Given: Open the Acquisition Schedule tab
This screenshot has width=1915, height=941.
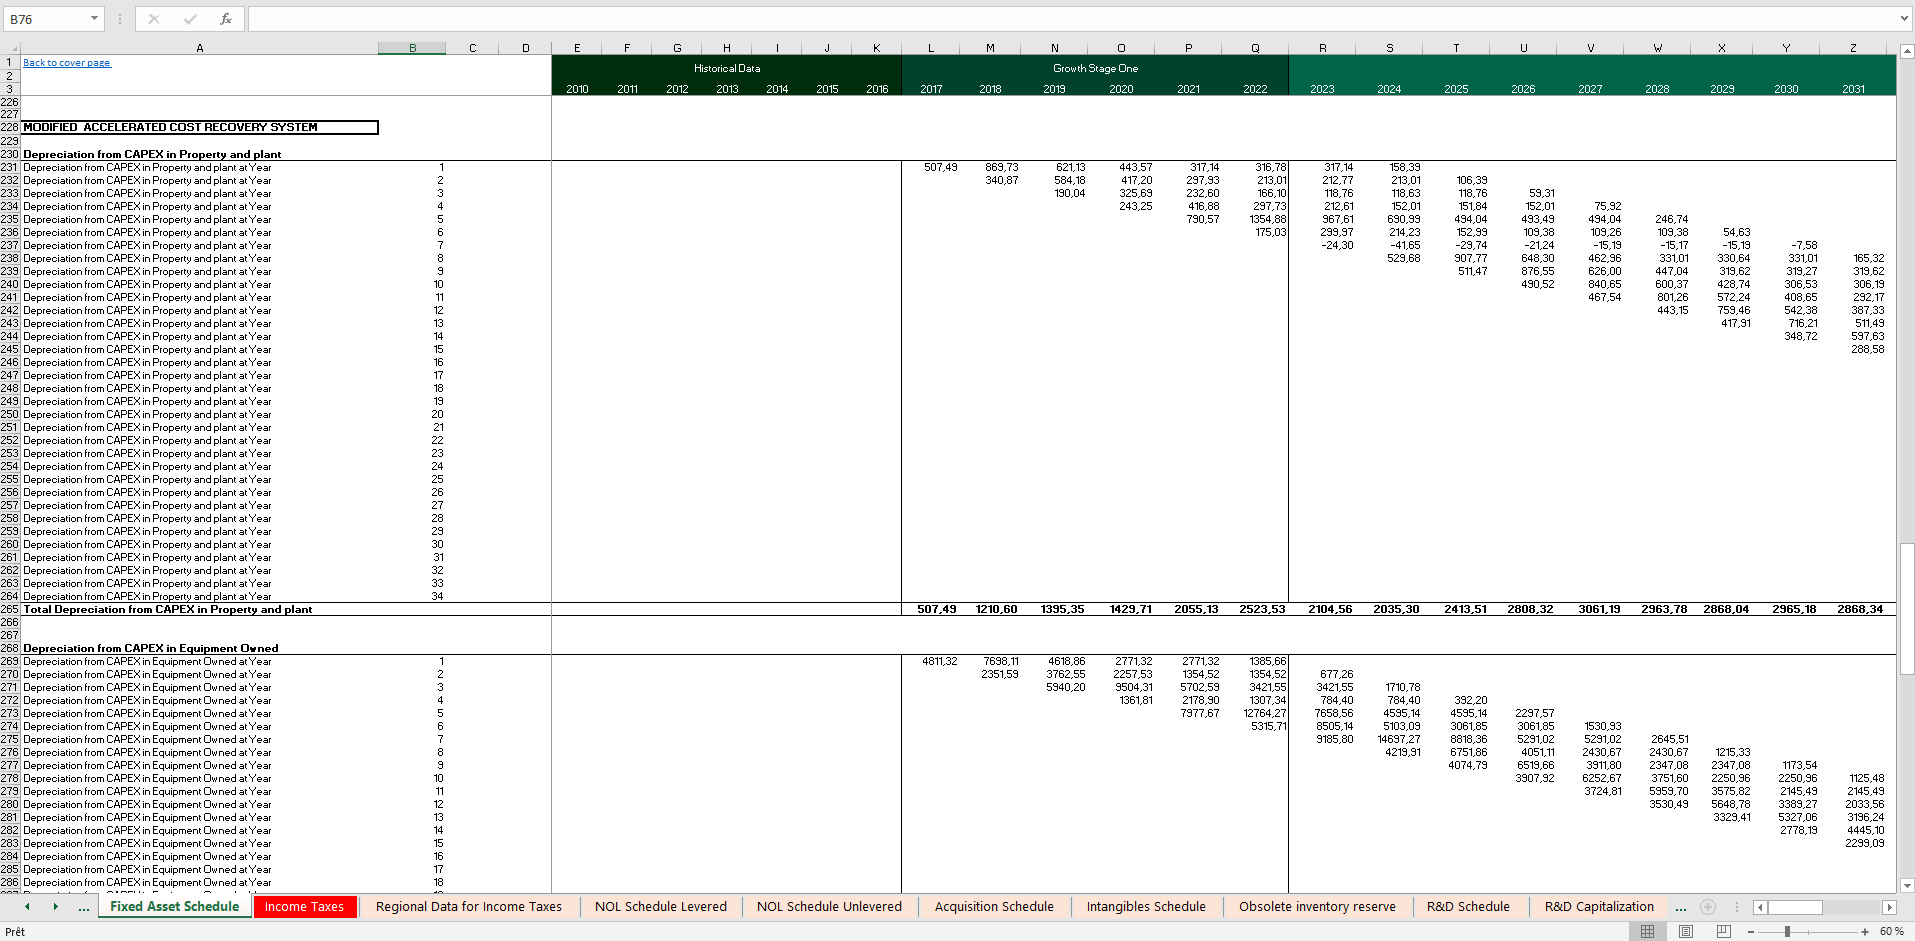Looking at the screenshot, I should (994, 907).
